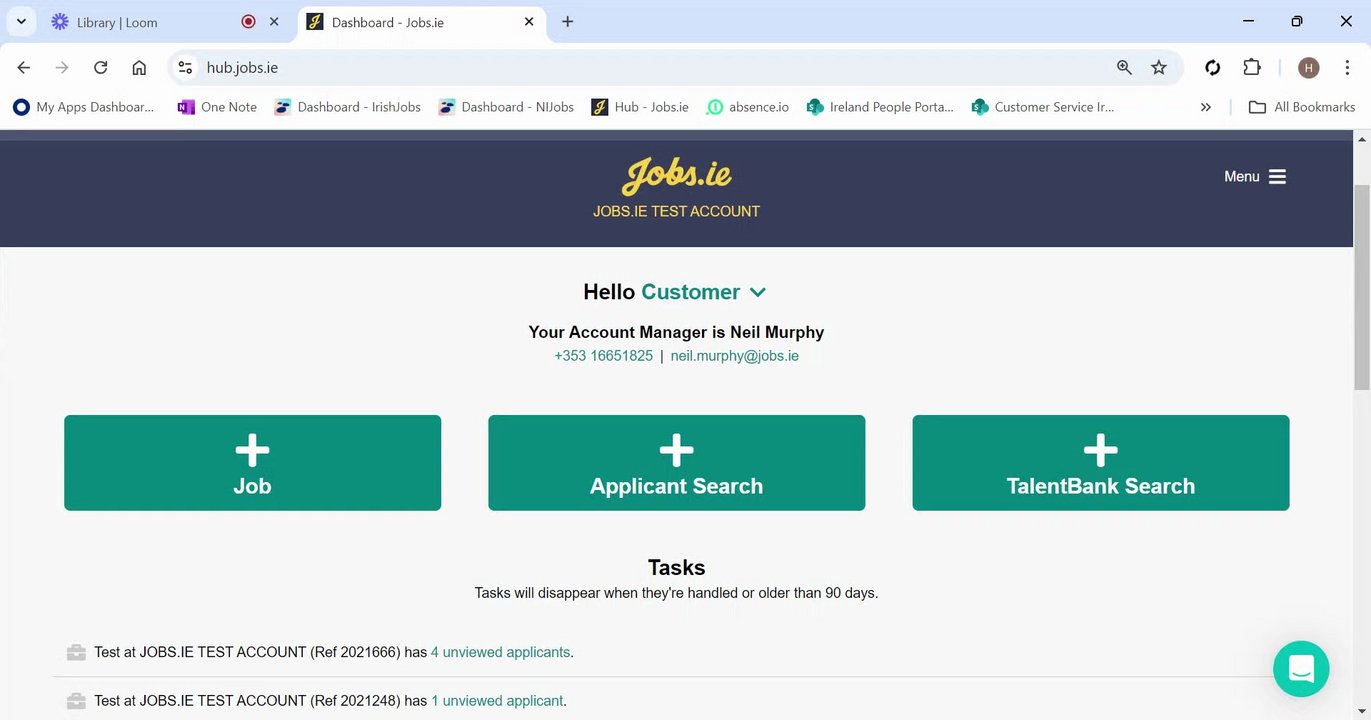Go forward to the next page
This screenshot has height=720, width=1371.
62,67
